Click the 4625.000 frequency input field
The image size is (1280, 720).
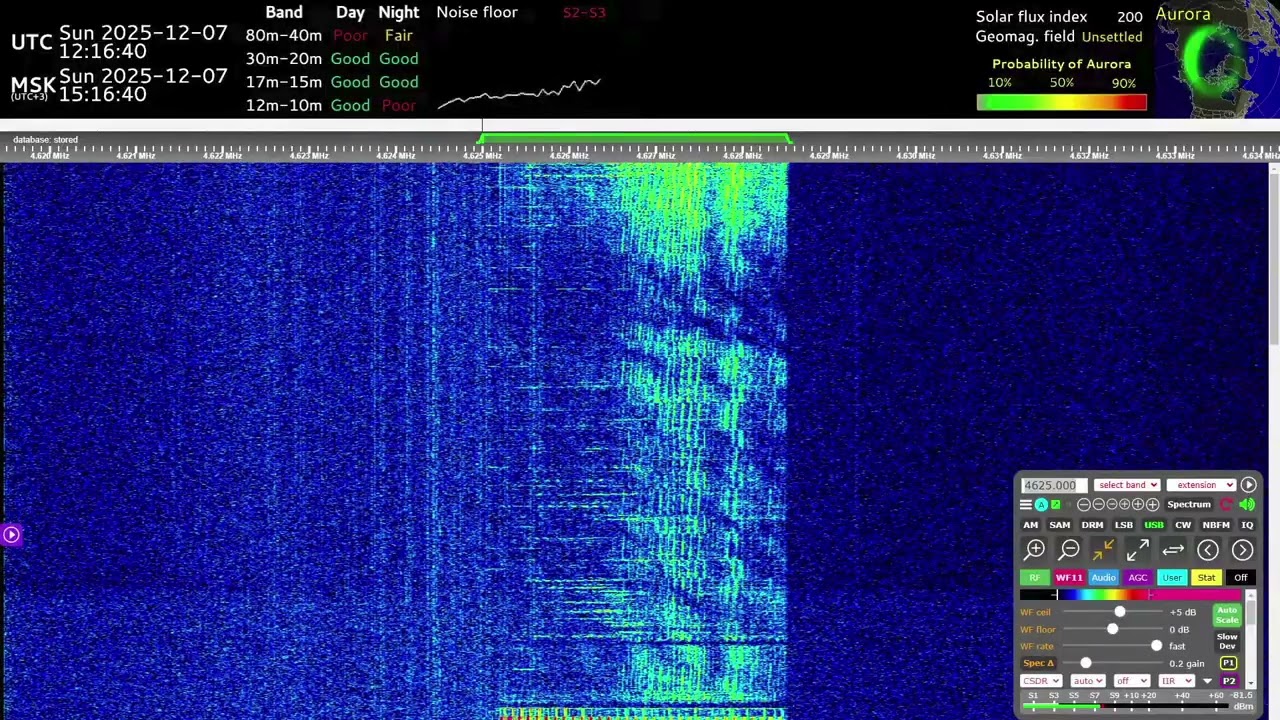(x=1054, y=485)
